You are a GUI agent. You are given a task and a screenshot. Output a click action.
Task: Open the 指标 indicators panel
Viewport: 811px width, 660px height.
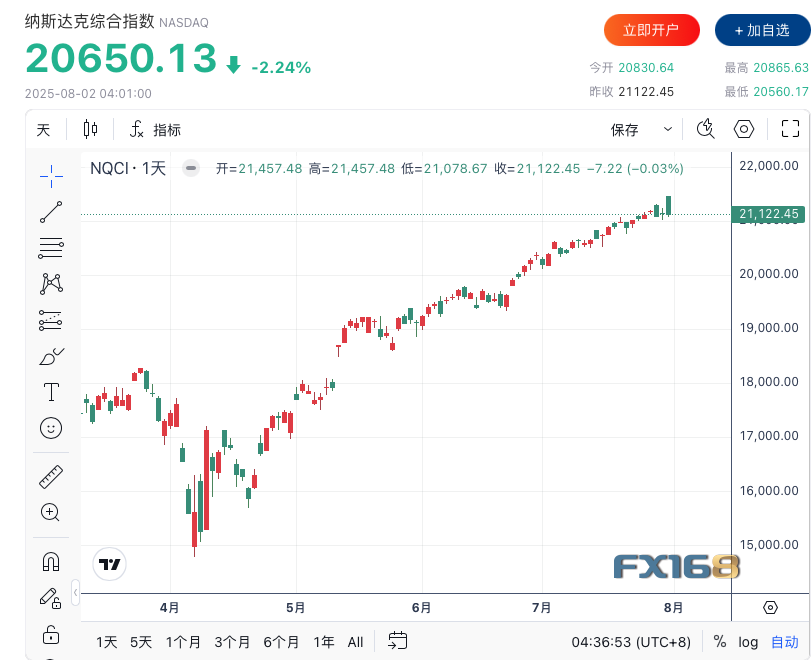156,129
